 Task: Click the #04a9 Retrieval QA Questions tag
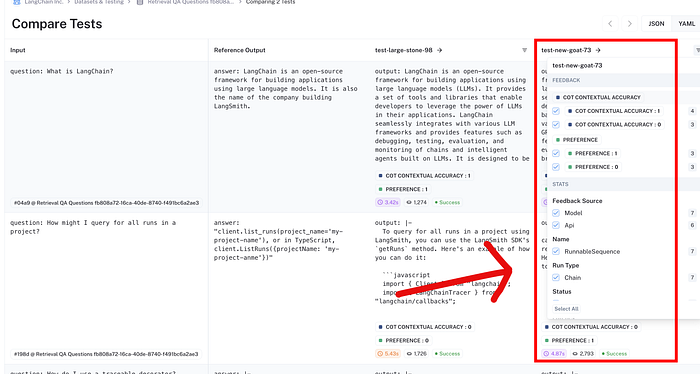tap(106, 203)
